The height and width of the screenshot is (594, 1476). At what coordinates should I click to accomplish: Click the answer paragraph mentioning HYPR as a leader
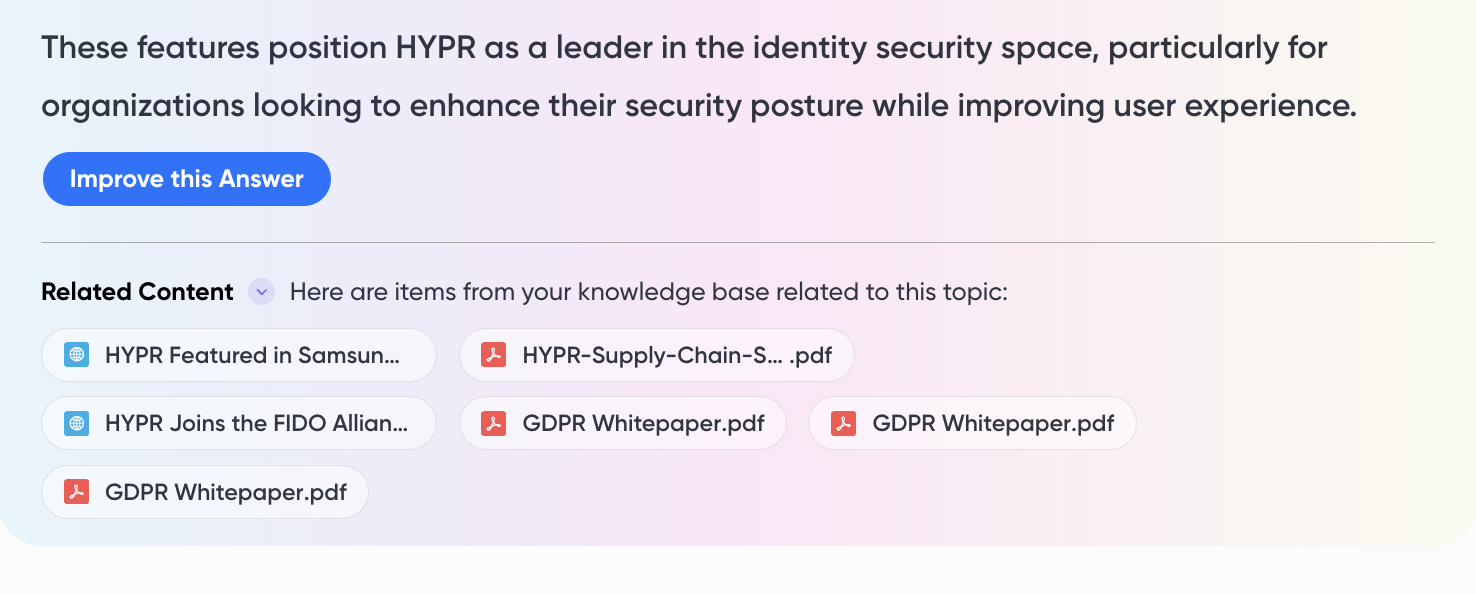699,77
